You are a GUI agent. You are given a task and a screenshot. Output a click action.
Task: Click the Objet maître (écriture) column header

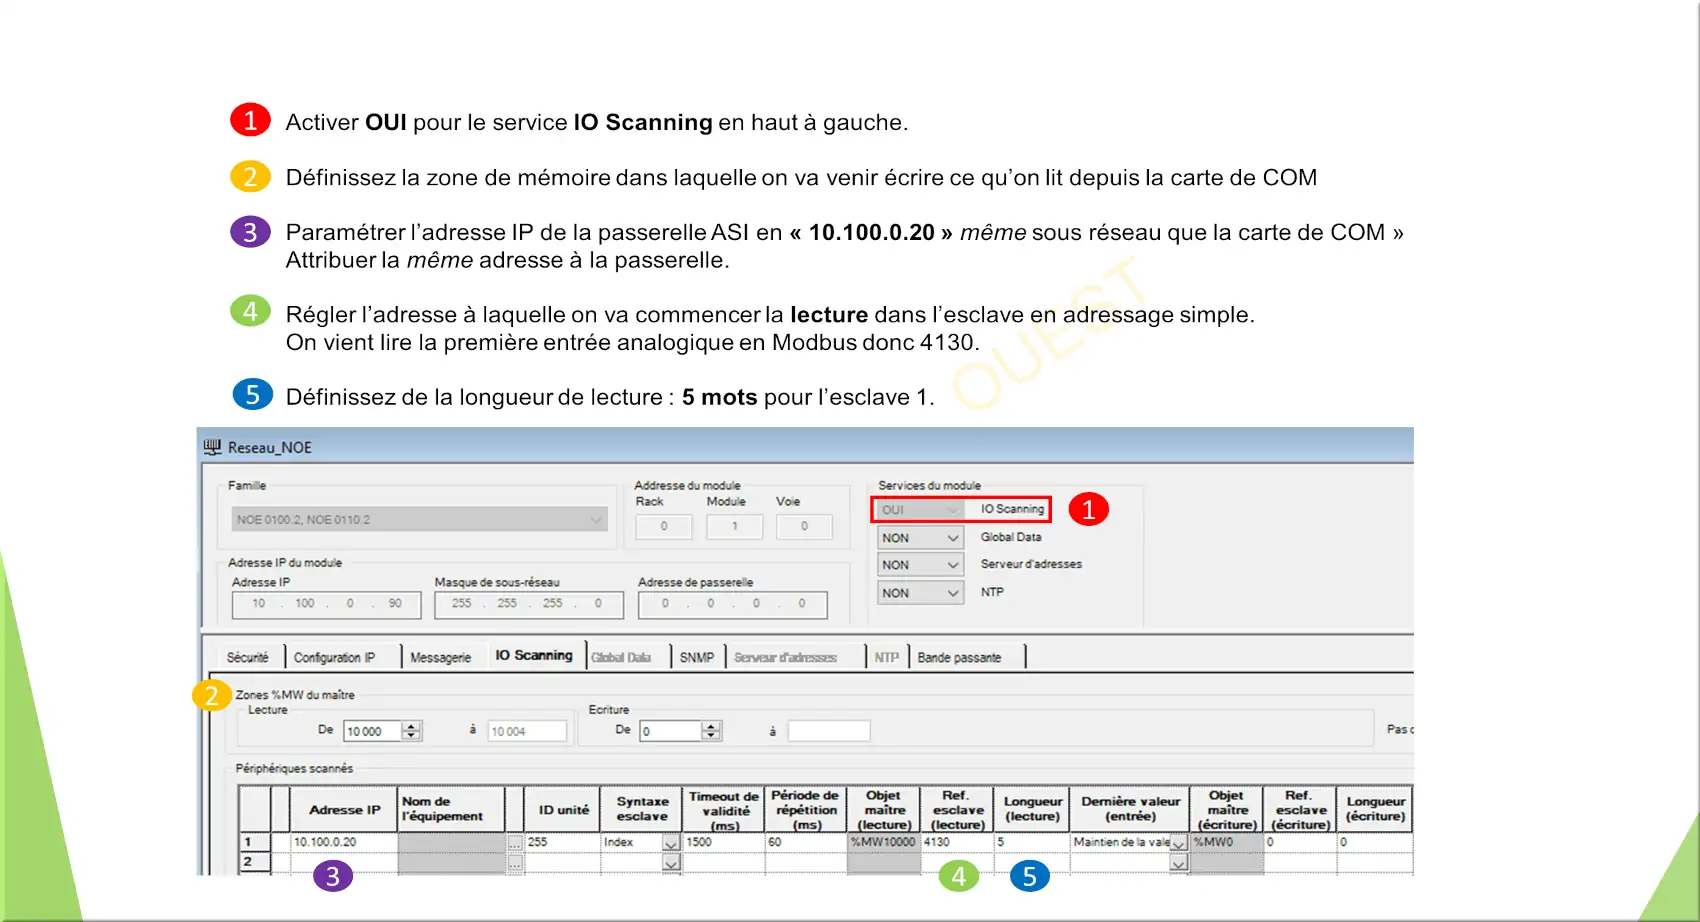(x=1227, y=810)
